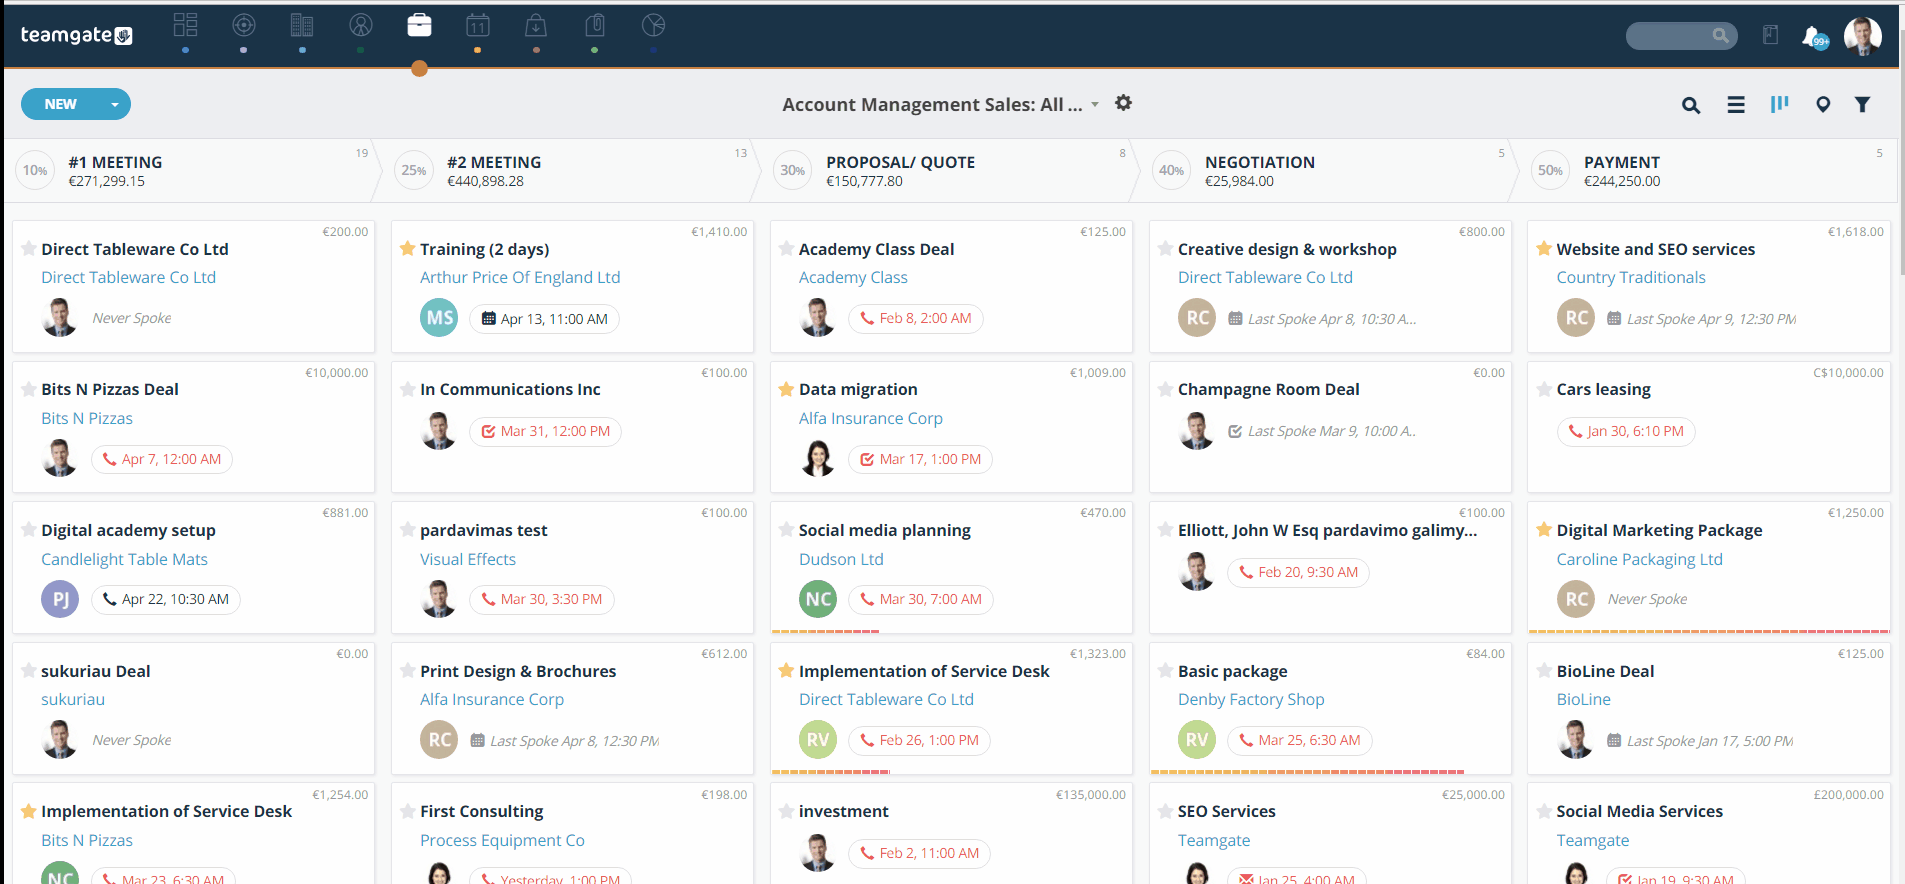Open the shopping bag download icon in navigation

point(536,25)
